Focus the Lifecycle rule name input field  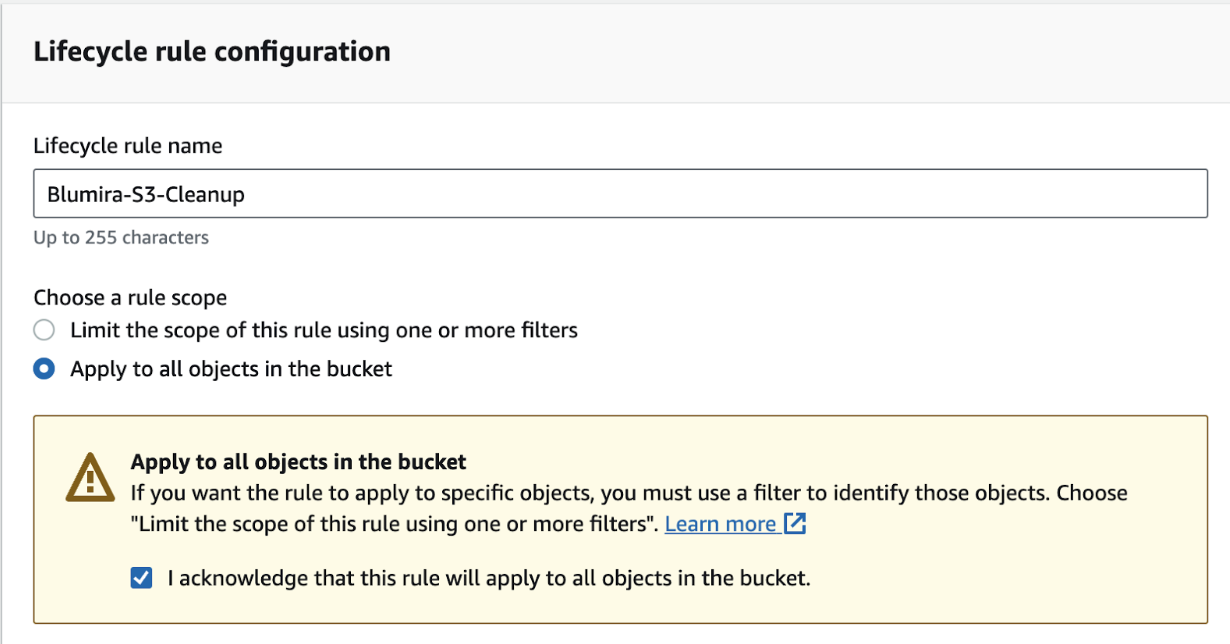[x=620, y=194]
